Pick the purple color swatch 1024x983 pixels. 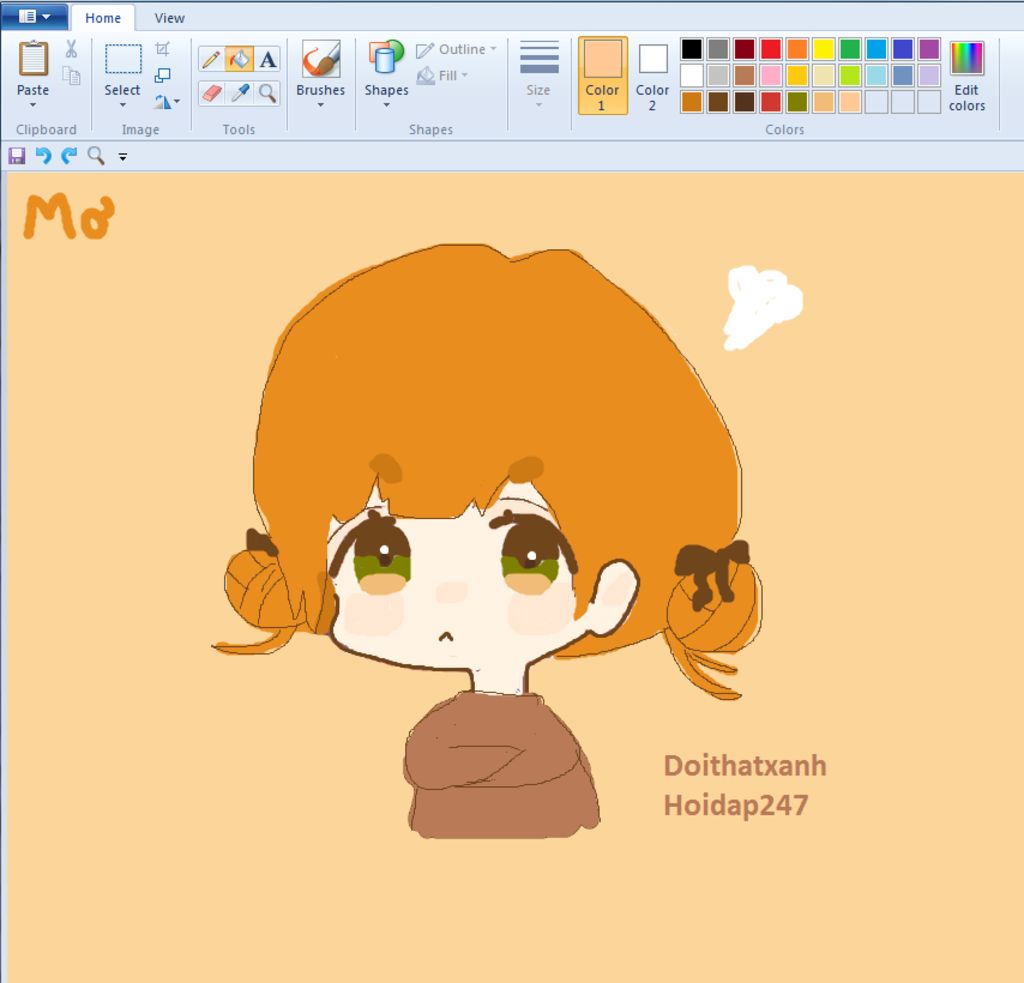[929, 49]
